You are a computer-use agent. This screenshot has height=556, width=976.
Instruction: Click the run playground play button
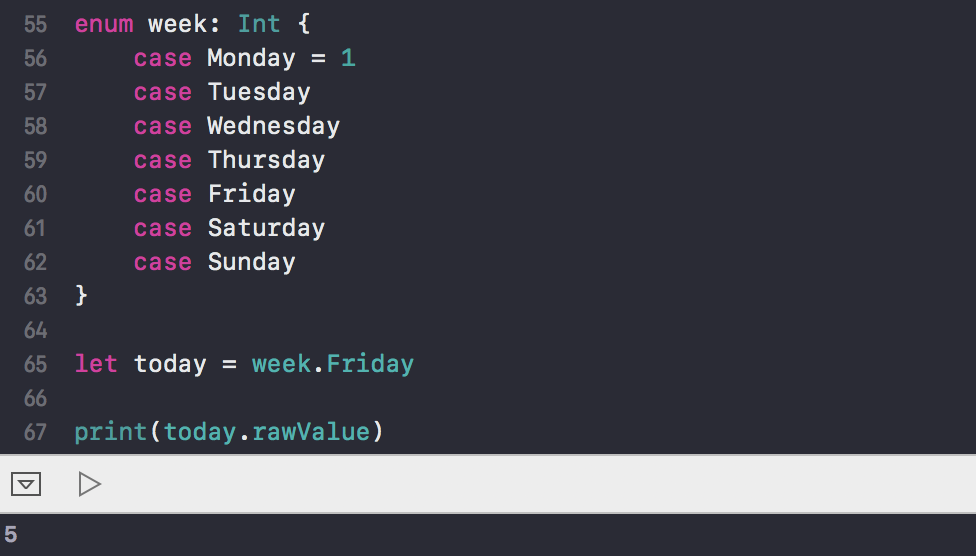[x=90, y=484]
